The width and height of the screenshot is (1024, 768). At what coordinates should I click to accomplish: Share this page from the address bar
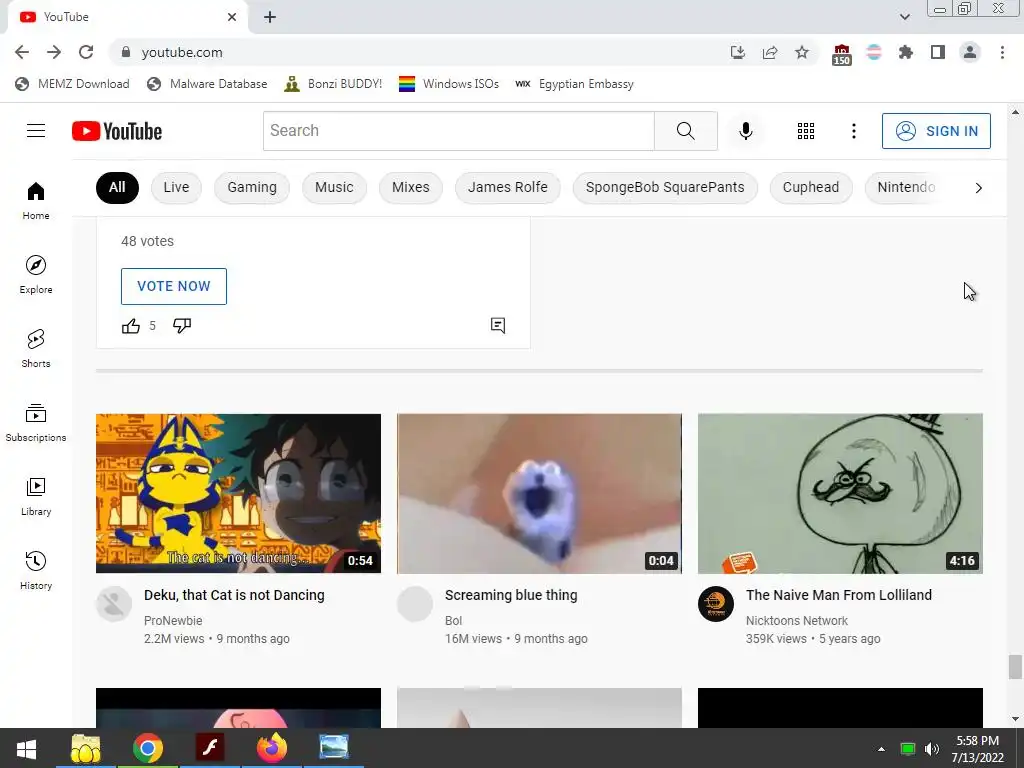point(769,52)
